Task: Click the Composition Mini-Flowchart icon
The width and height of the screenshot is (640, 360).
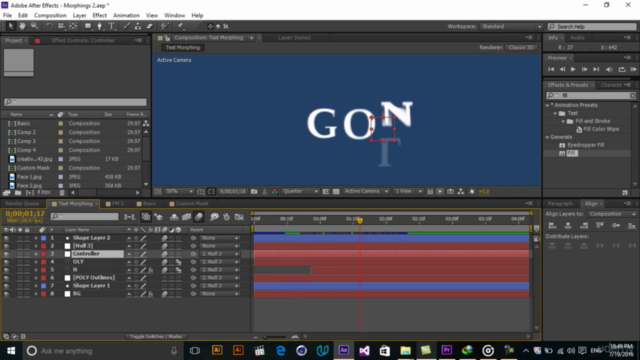Action: click(x=130, y=217)
